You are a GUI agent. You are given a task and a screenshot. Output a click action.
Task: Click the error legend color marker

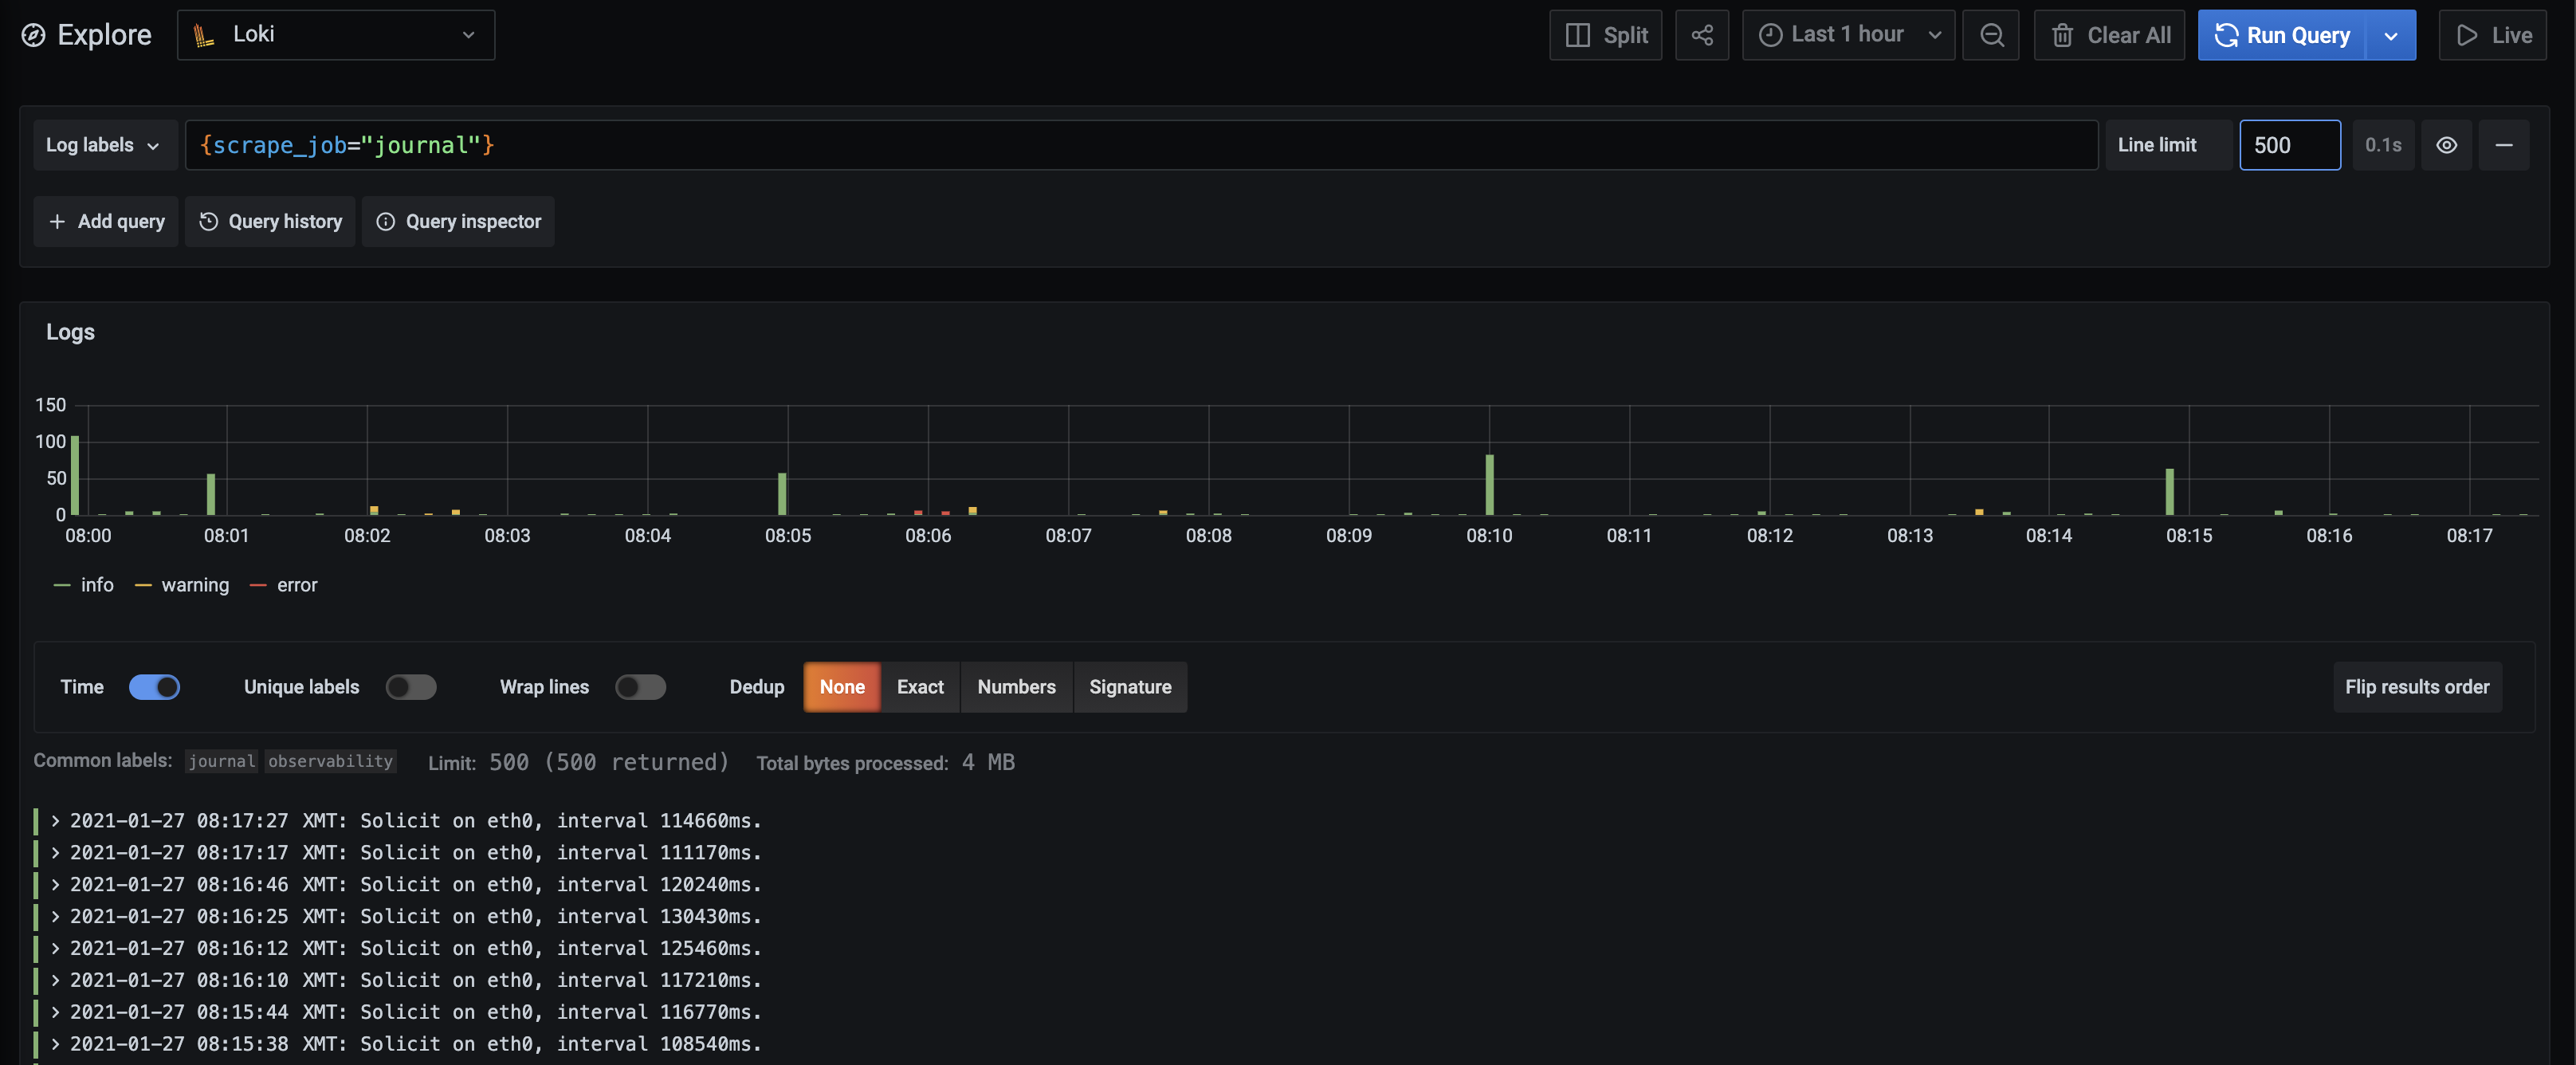(260, 585)
